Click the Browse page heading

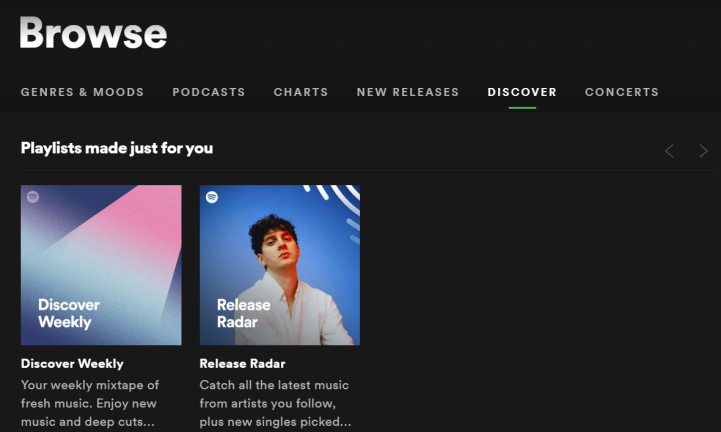click(93, 33)
